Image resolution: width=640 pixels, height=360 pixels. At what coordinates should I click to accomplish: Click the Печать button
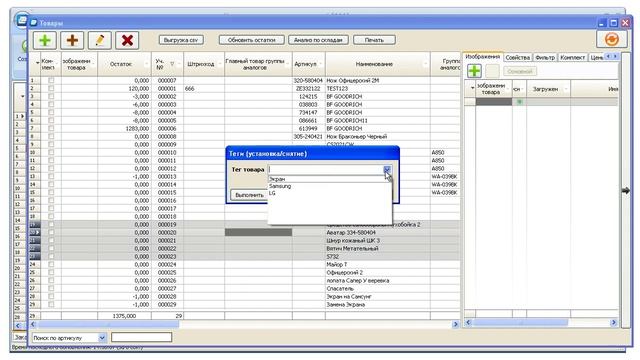click(374, 40)
